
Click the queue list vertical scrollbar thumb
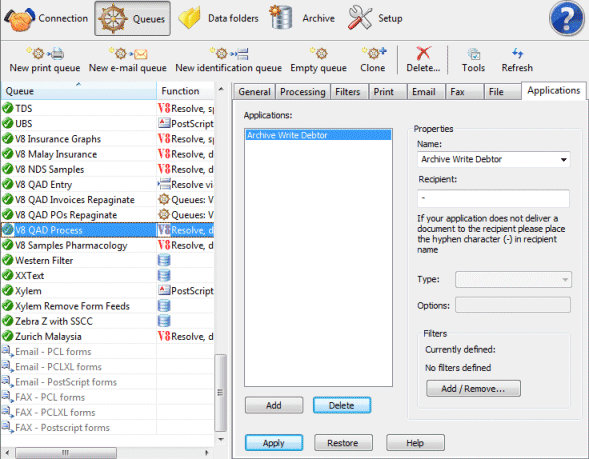[x=220, y=393]
